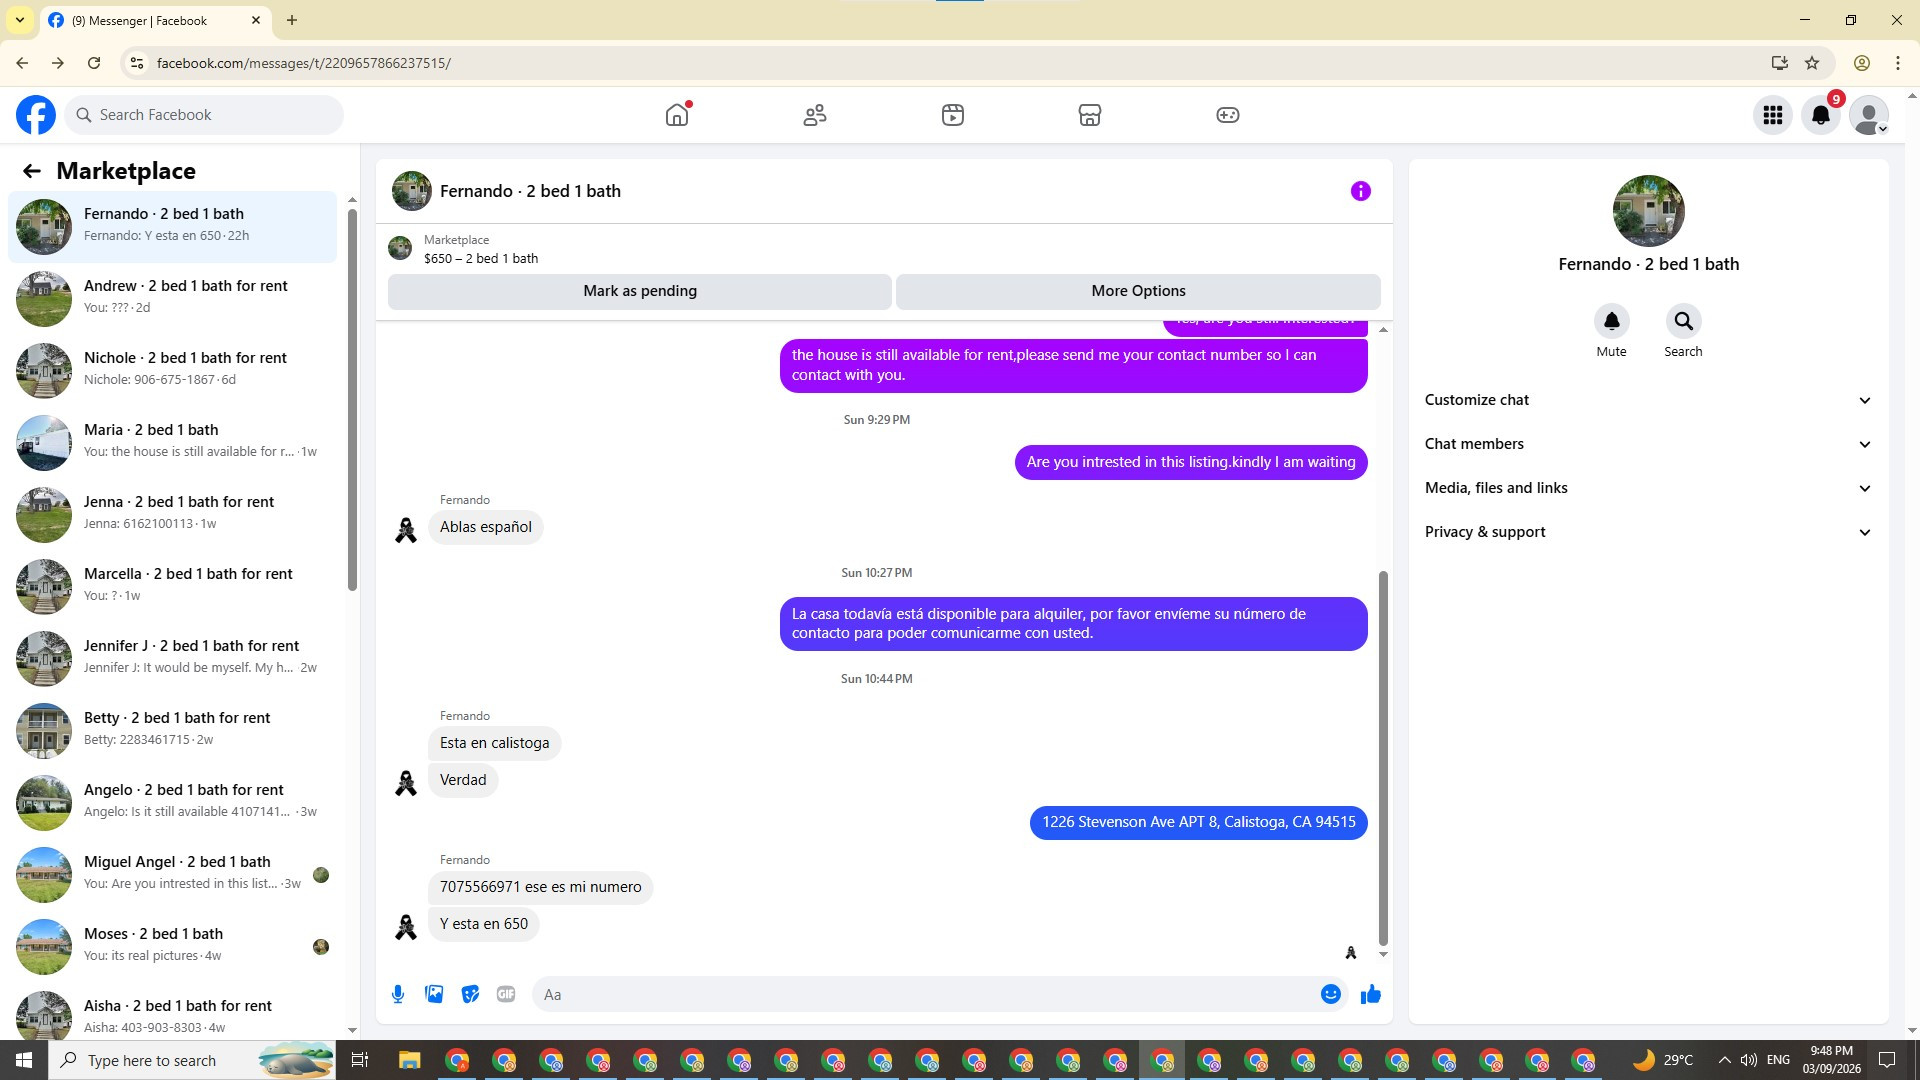
Task: Open Facebook notifications bell
Action: pos(1821,115)
